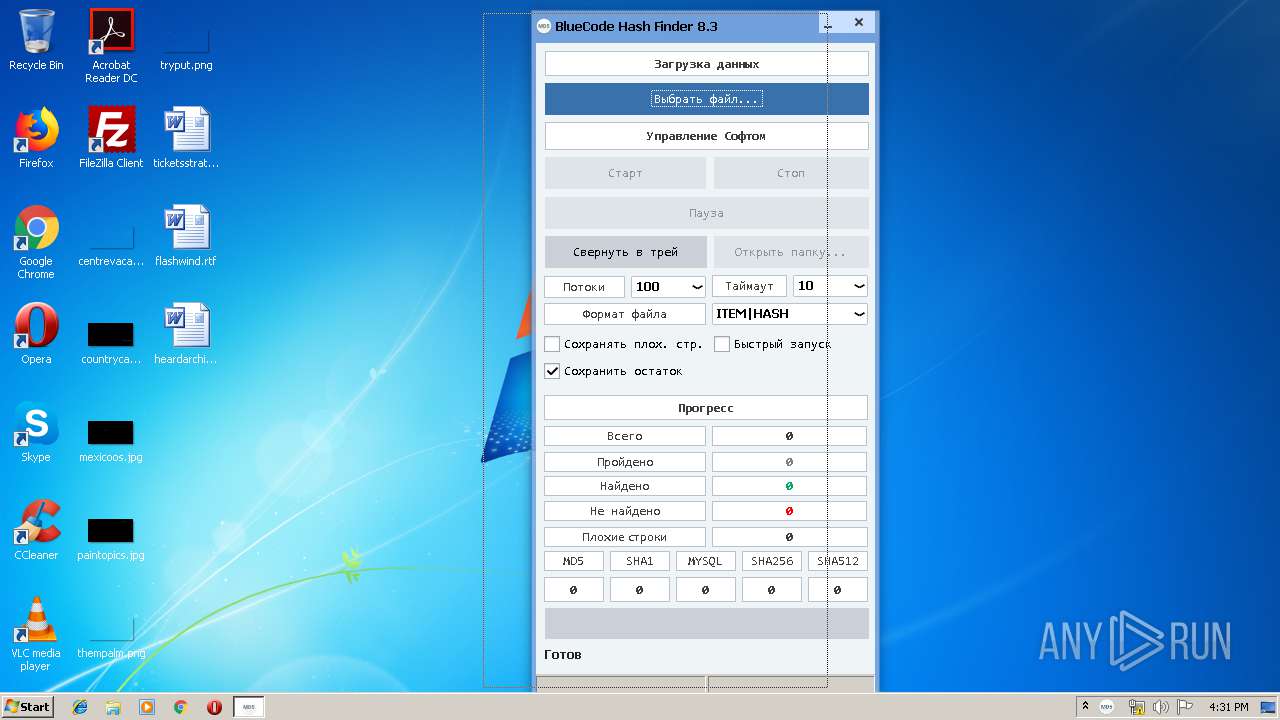Image resolution: width=1280 pixels, height=720 pixels.
Task: Click the Всего label
Action: click(625, 436)
